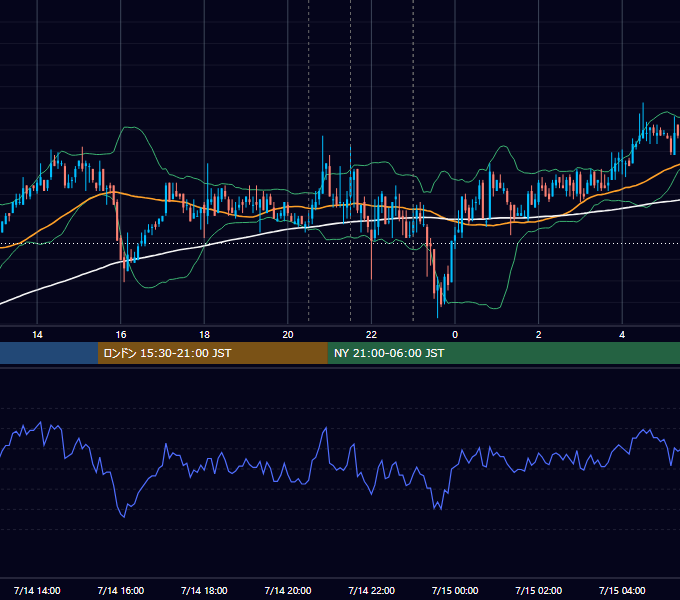
Task: Click the 2 hour axis label
Action: tap(539, 335)
